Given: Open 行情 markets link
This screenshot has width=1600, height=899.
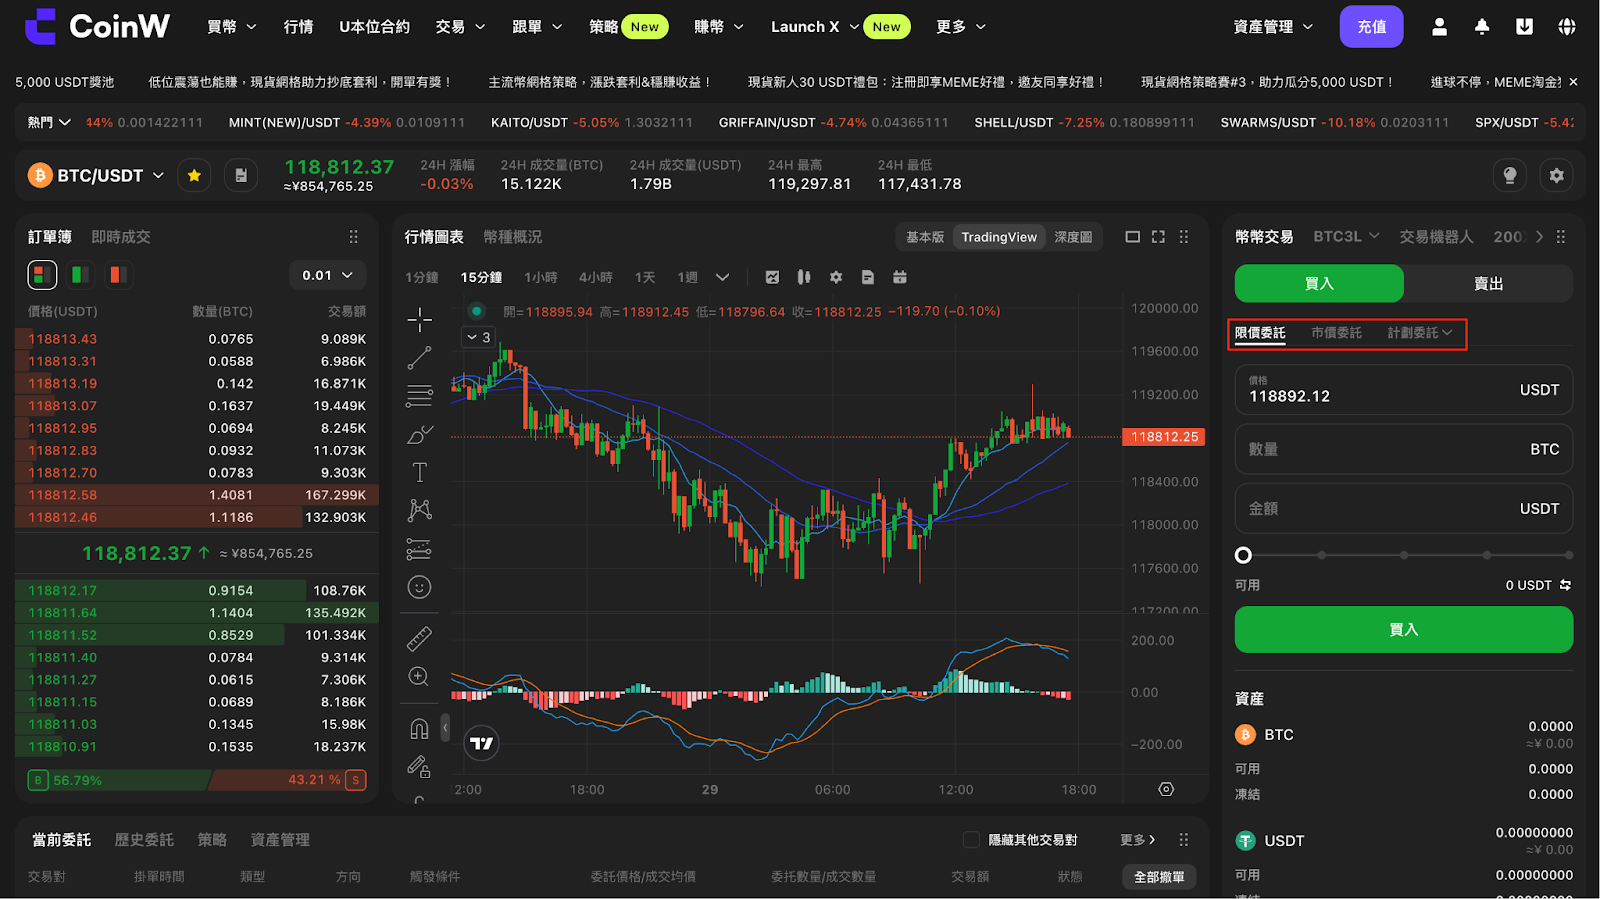Looking at the screenshot, I should (298, 27).
